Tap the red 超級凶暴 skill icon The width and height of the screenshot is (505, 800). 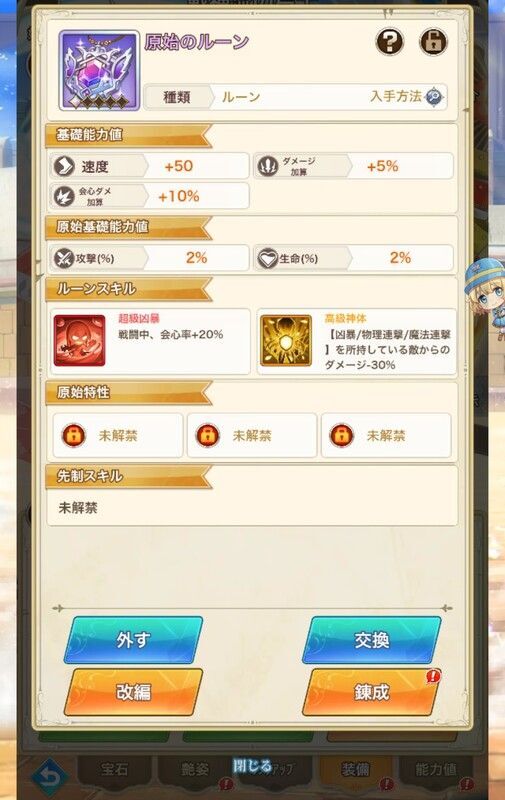click(x=80, y=340)
